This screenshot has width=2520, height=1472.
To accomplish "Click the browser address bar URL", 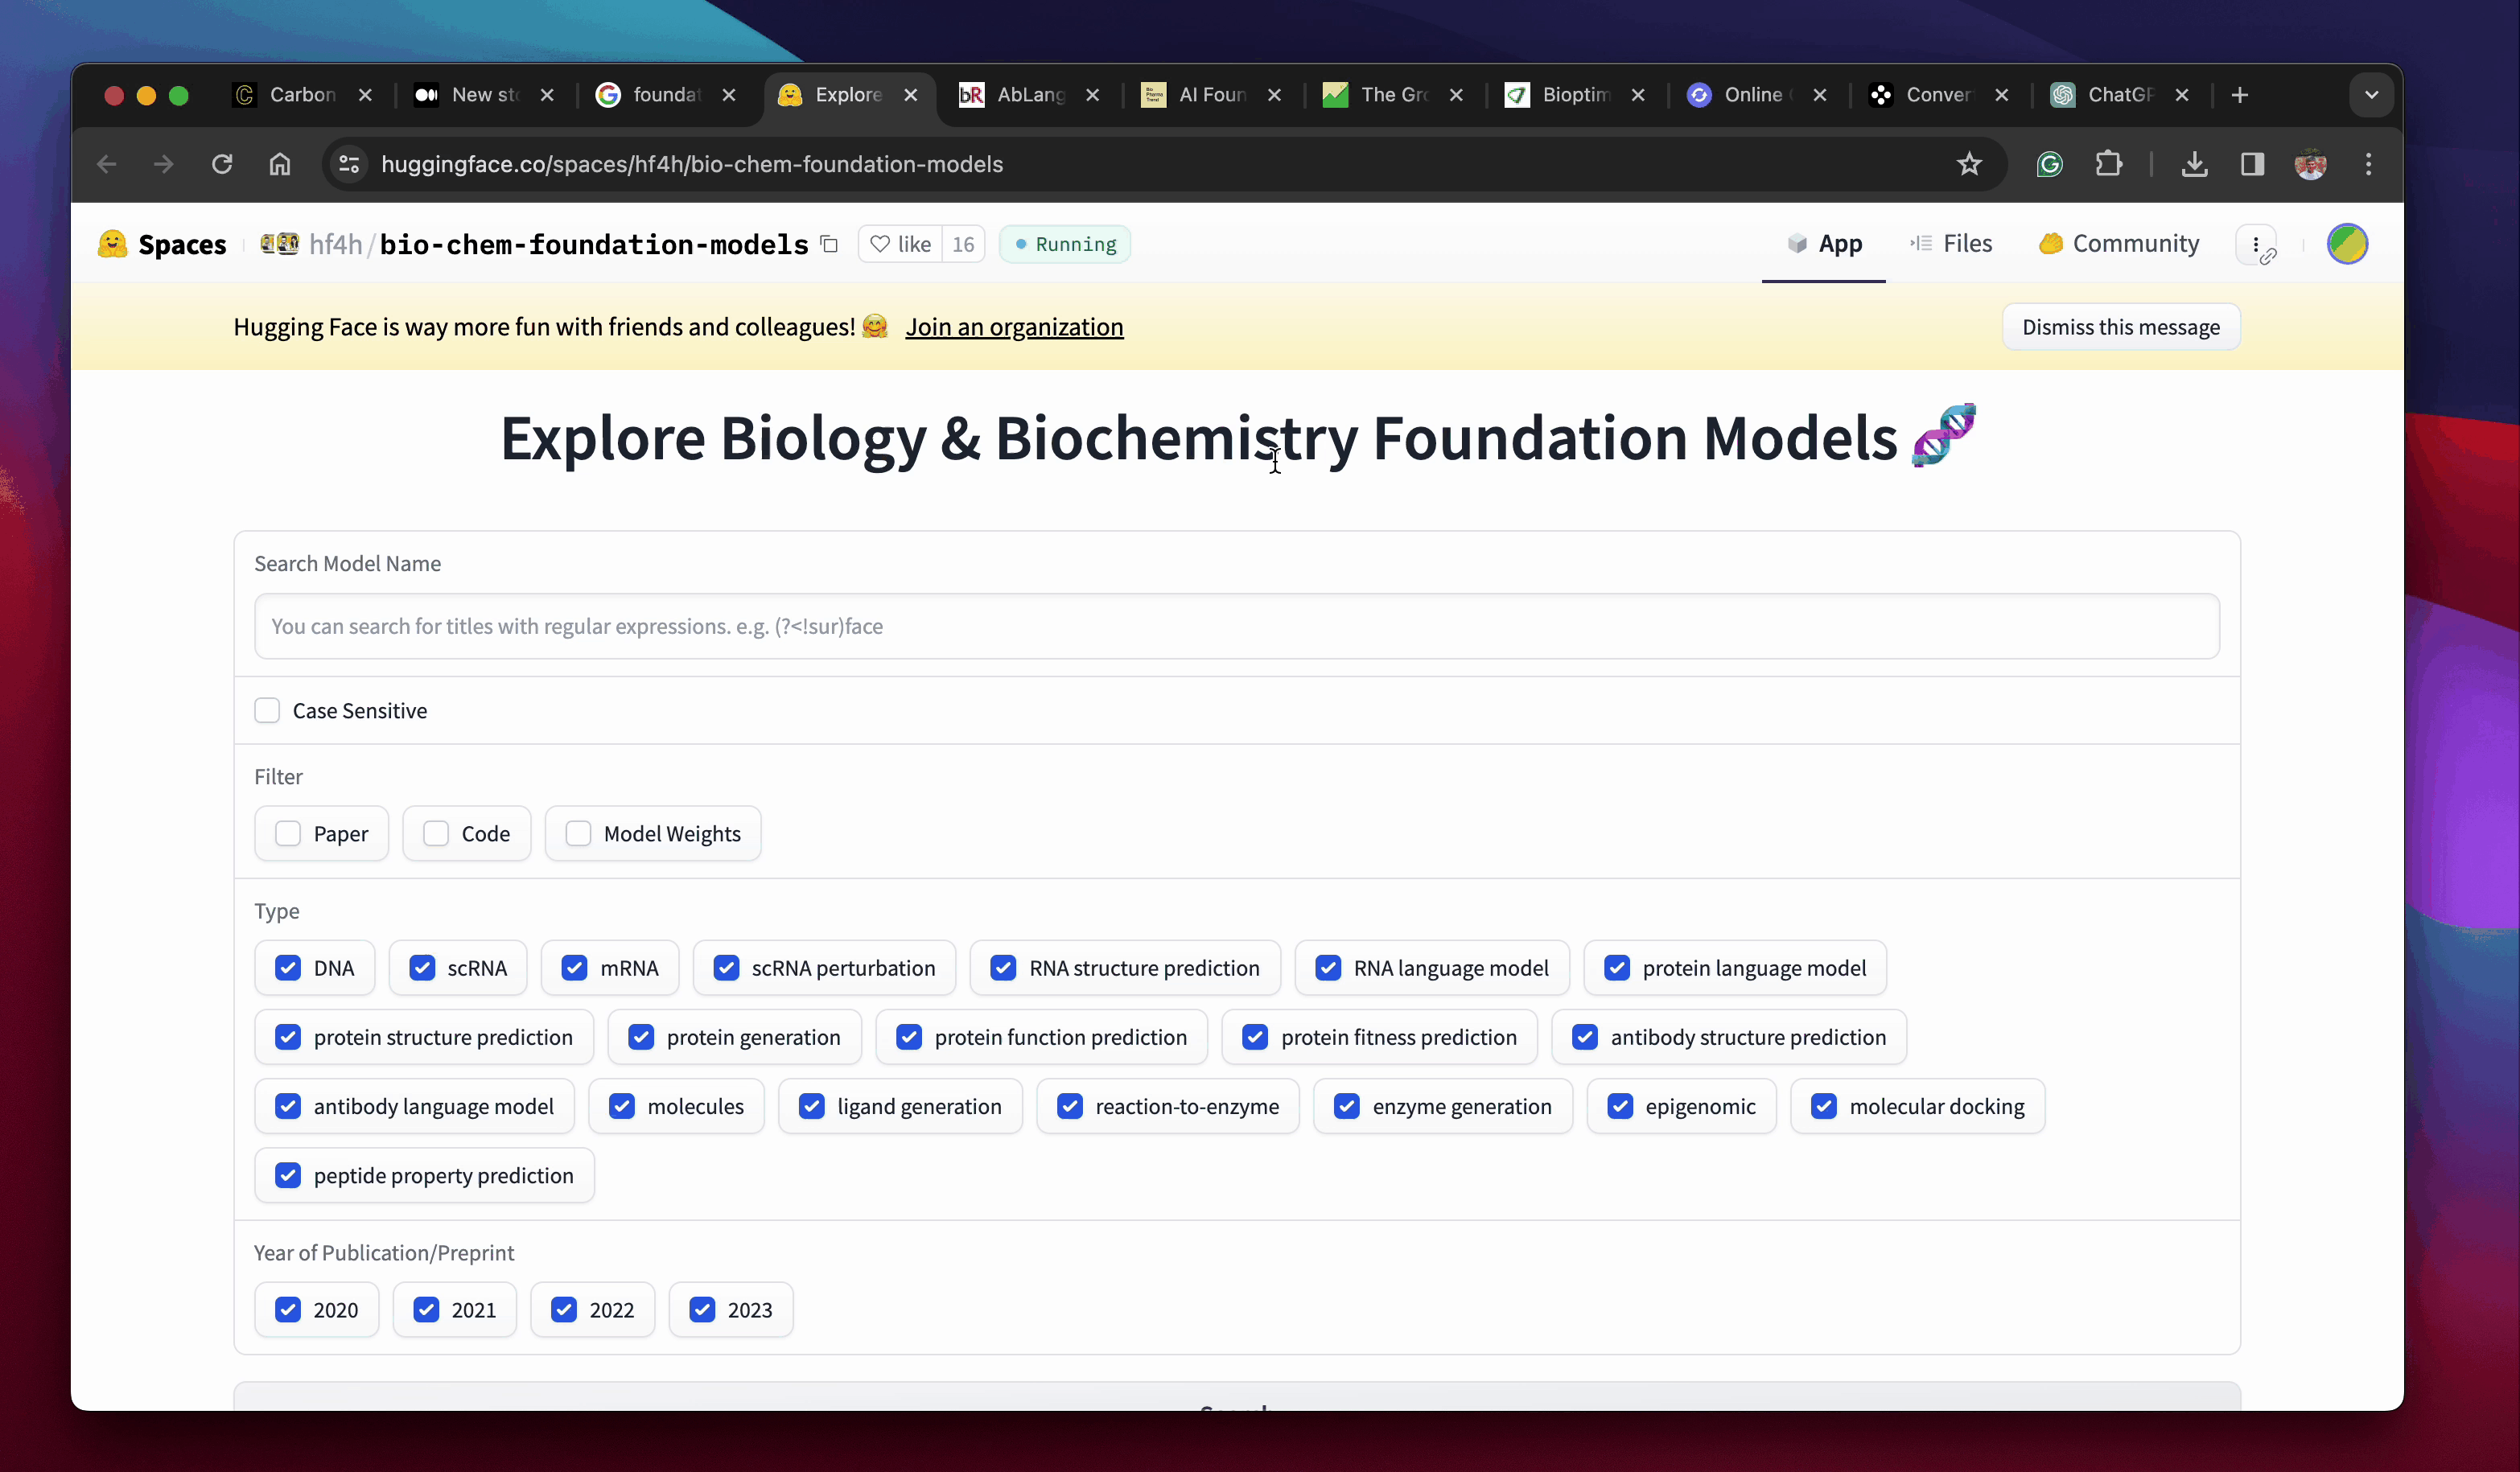I will (x=692, y=164).
